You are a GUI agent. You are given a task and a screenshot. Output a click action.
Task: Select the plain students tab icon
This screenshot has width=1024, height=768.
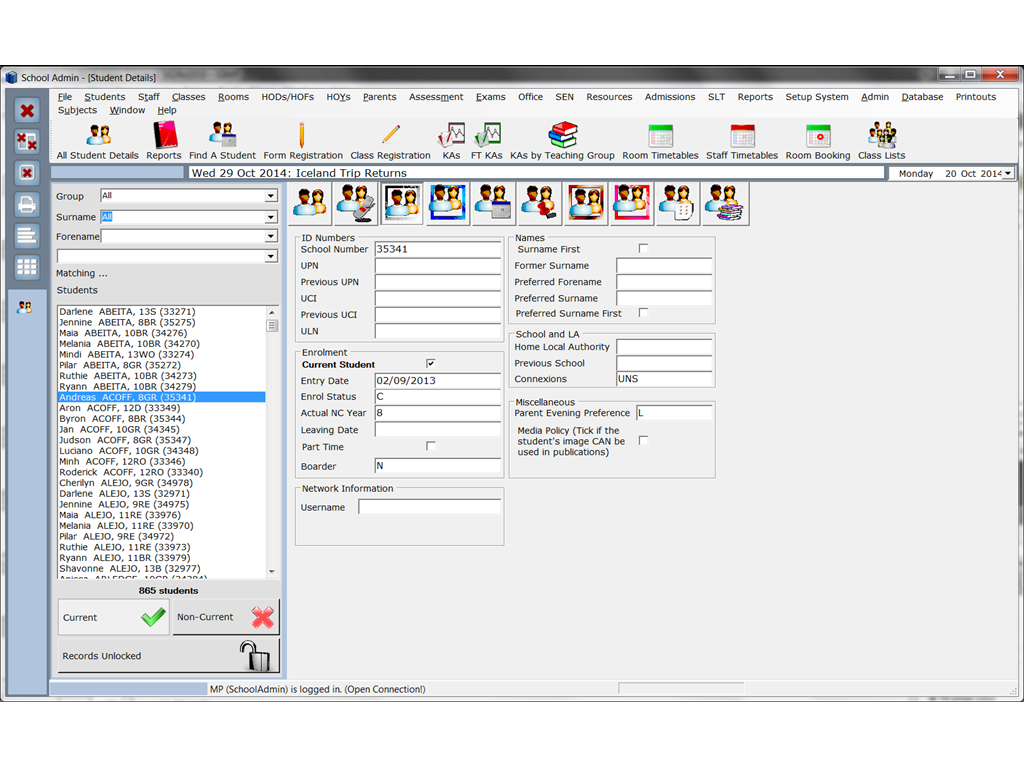(310, 204)
